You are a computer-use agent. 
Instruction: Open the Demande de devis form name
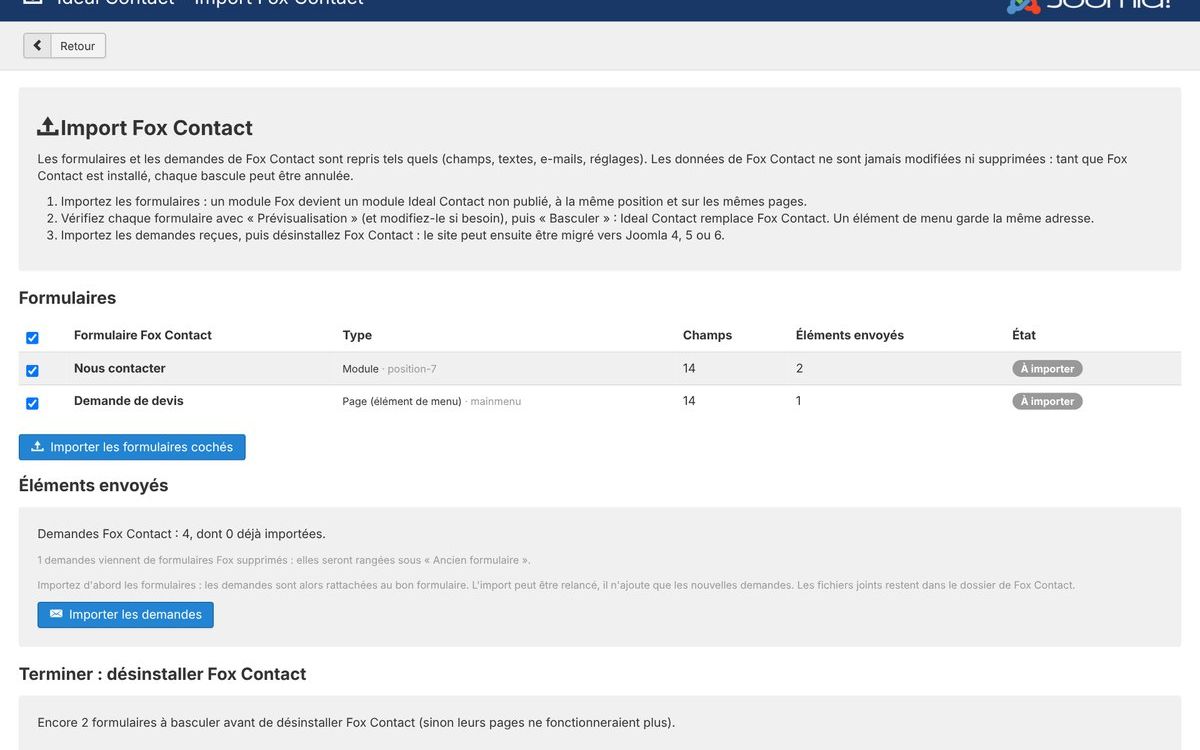(129, 401)
